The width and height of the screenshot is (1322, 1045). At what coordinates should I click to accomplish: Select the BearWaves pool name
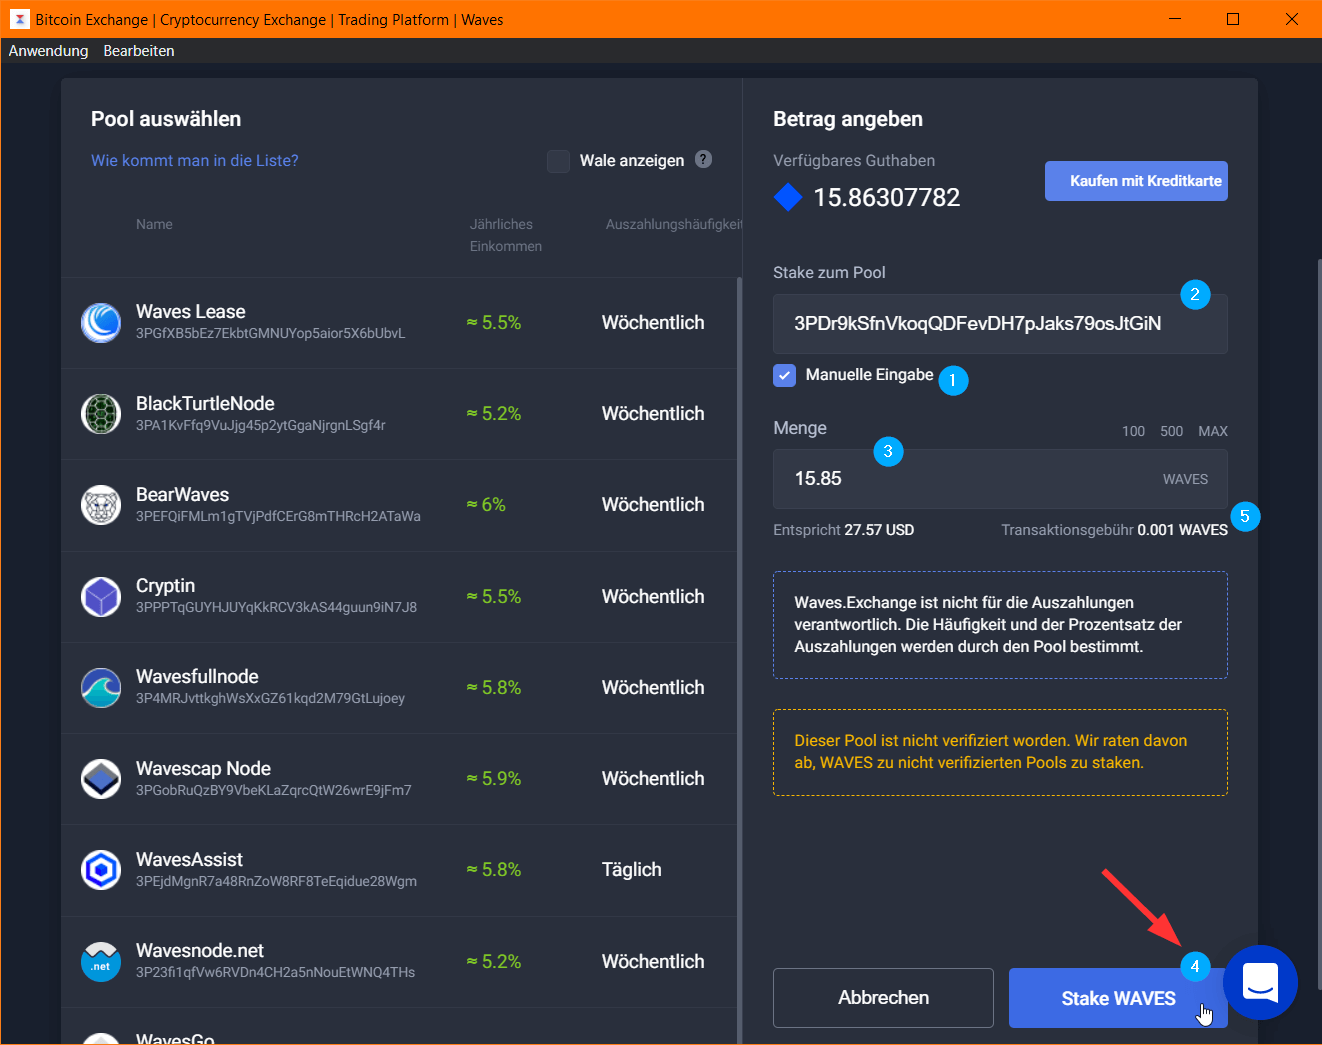tap(182, 495)
